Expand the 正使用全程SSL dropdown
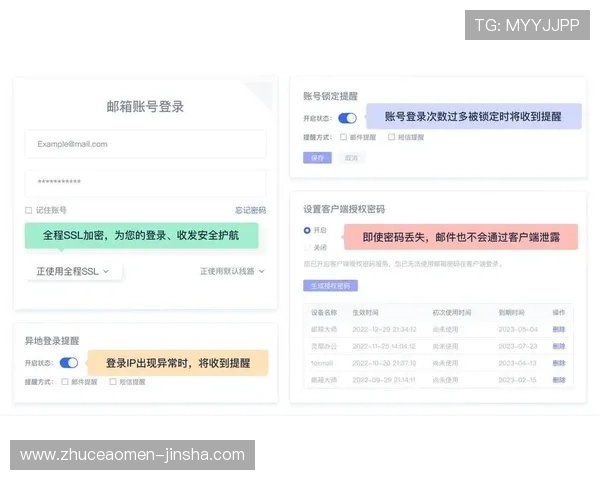The width and height of the screenshot is (600, 480). click(73, 271)
